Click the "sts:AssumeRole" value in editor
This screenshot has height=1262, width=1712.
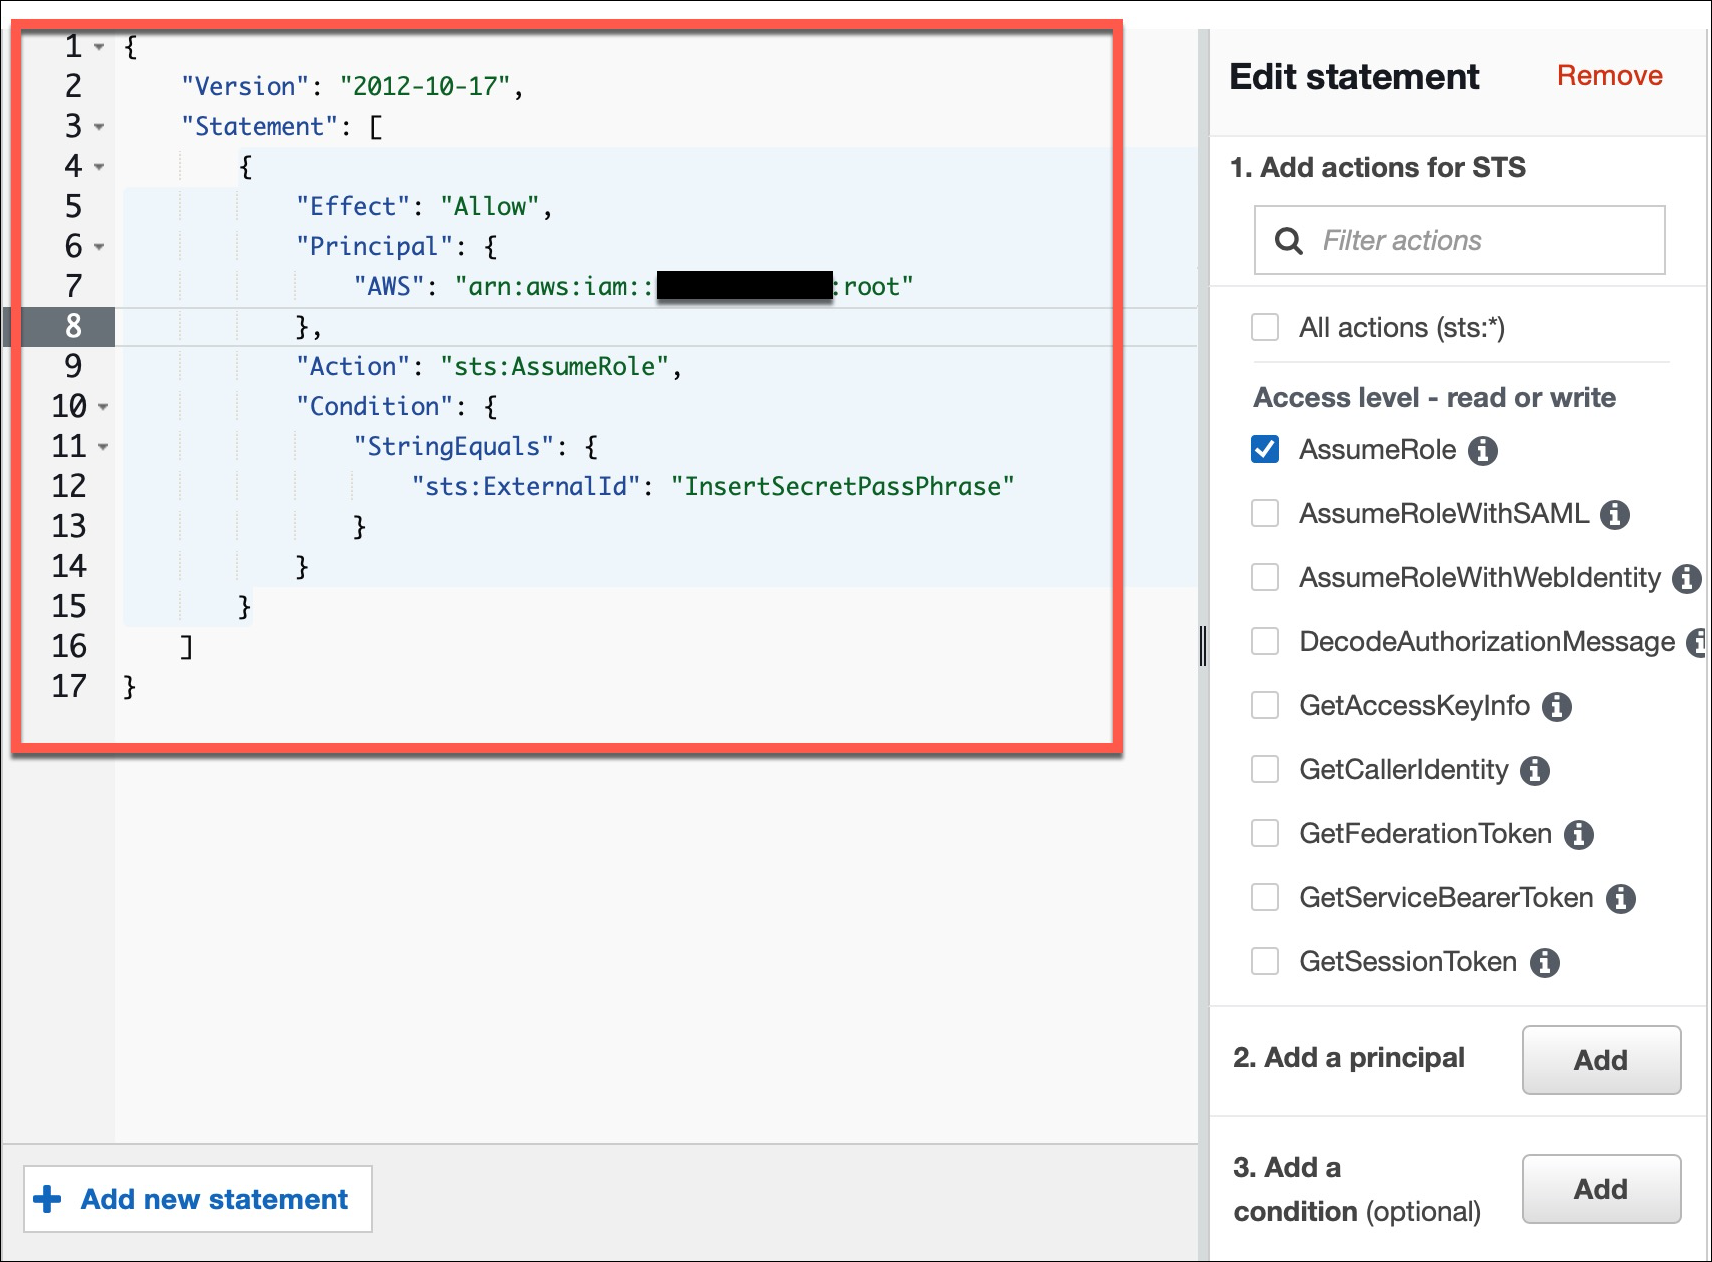pos(554,367)
